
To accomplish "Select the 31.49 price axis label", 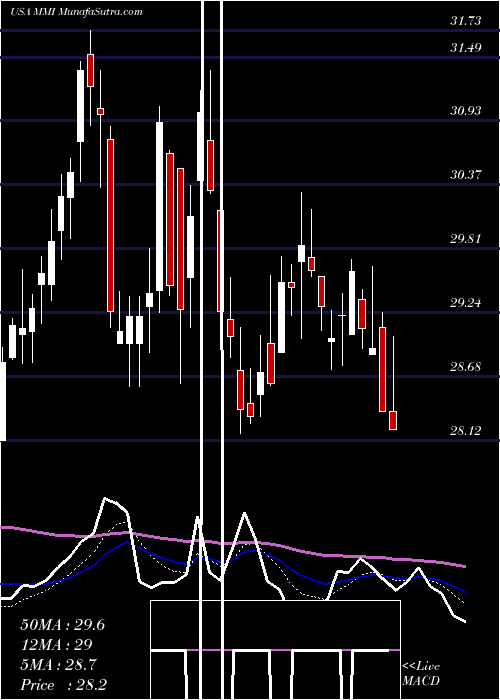I will [466, 47].
